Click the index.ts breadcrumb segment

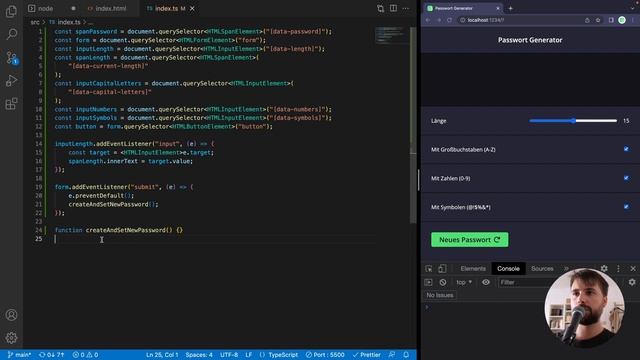click(65, 22)
